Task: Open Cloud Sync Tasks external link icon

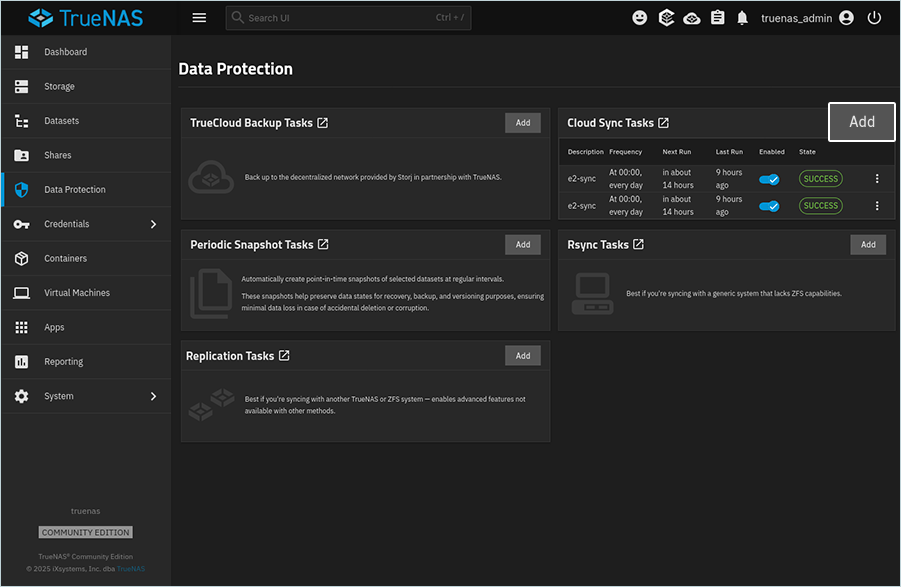Action: [663, 123]
